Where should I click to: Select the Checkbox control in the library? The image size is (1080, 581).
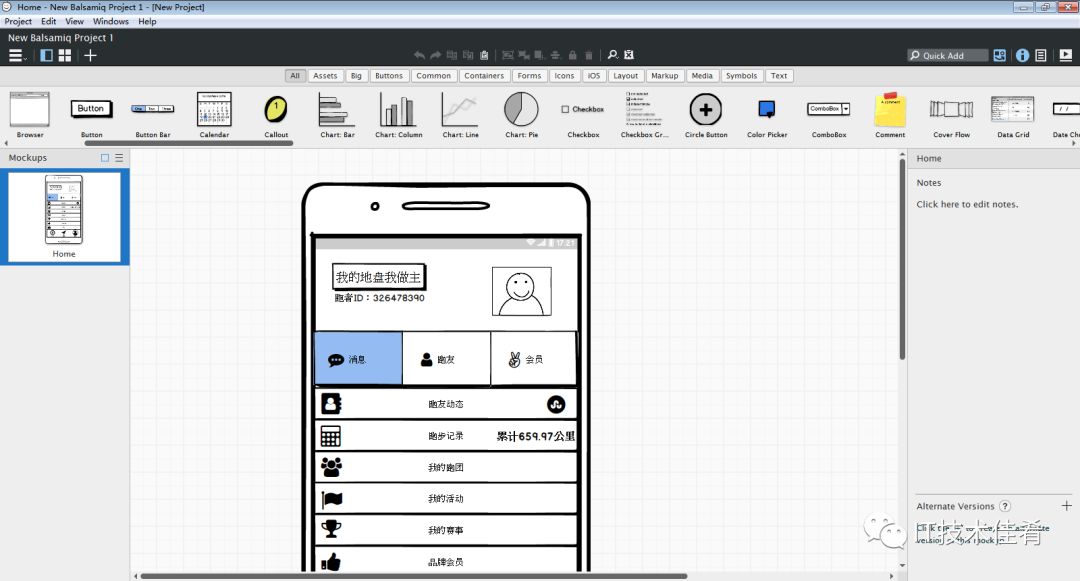(x=582, y=112)
